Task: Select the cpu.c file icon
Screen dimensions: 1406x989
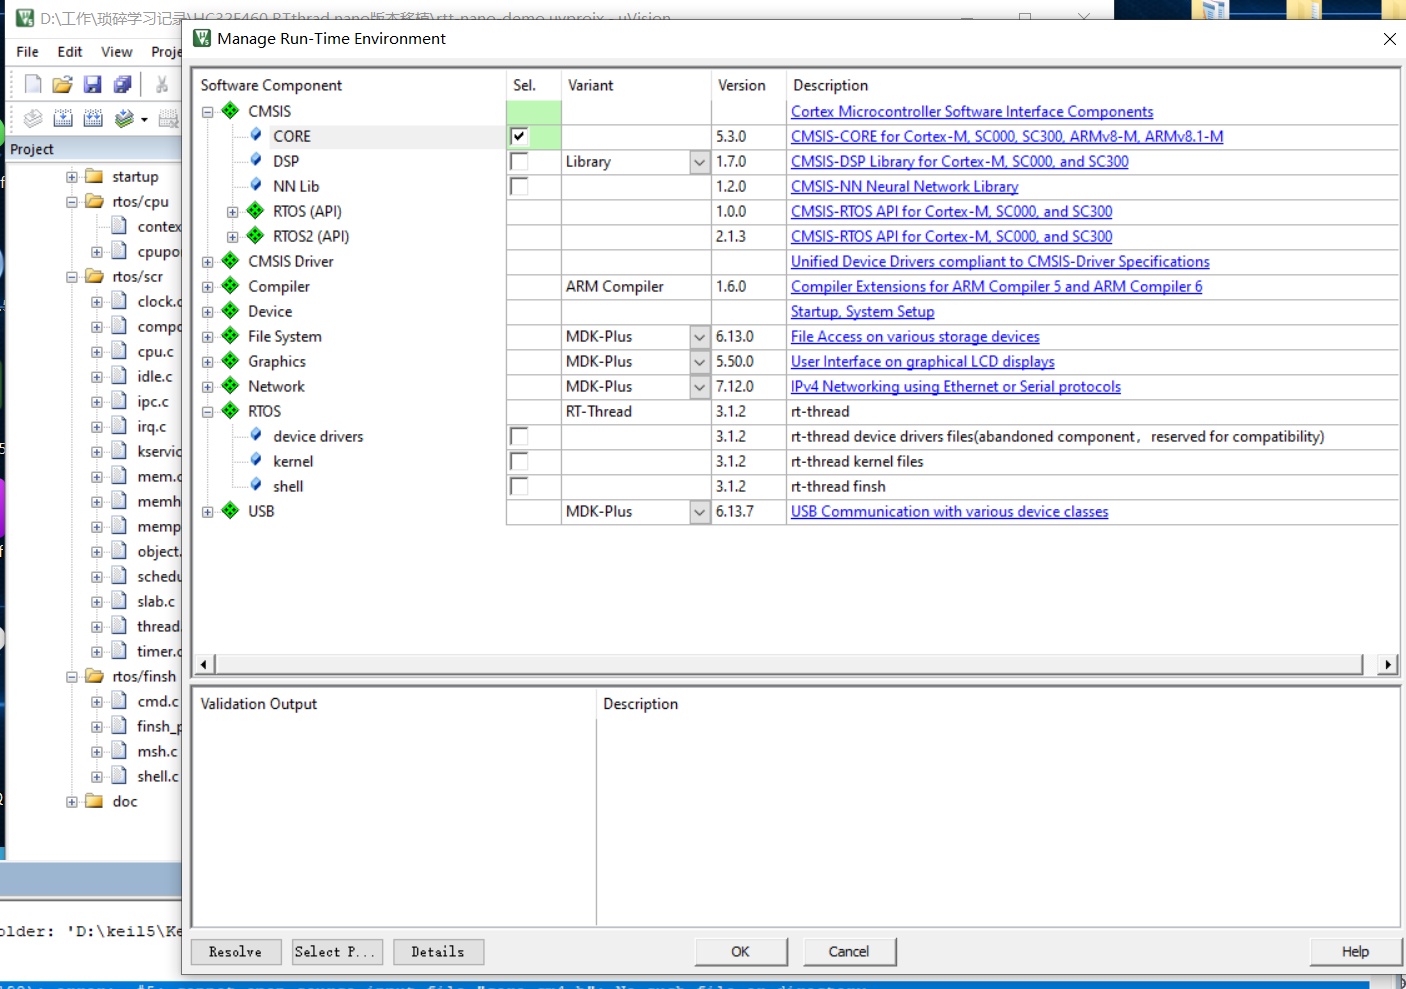Action: click(x=116, y=351)
